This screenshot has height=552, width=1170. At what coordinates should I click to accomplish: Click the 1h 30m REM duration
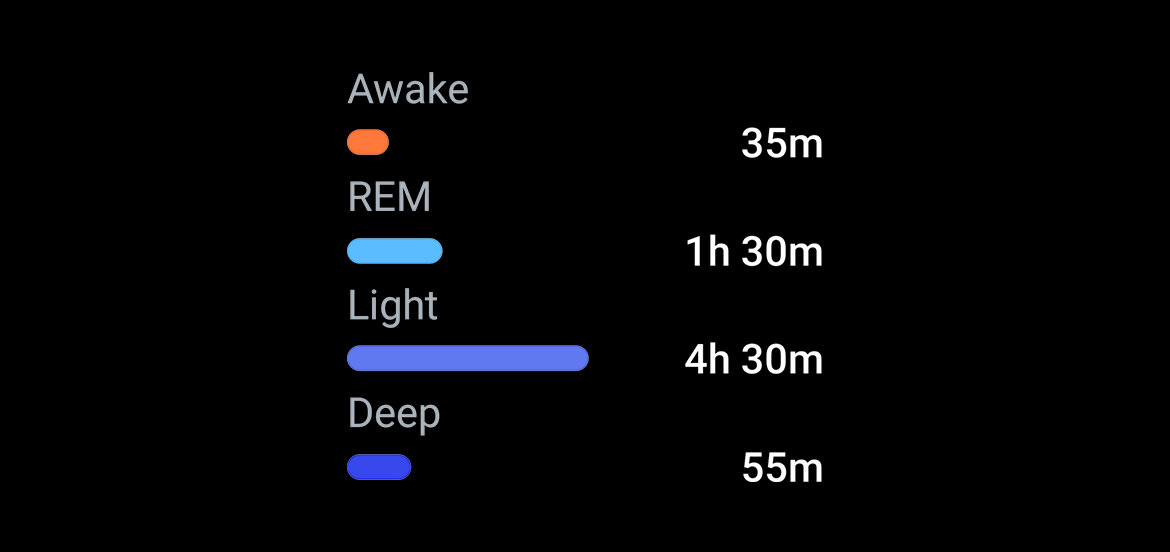(754, 253)
